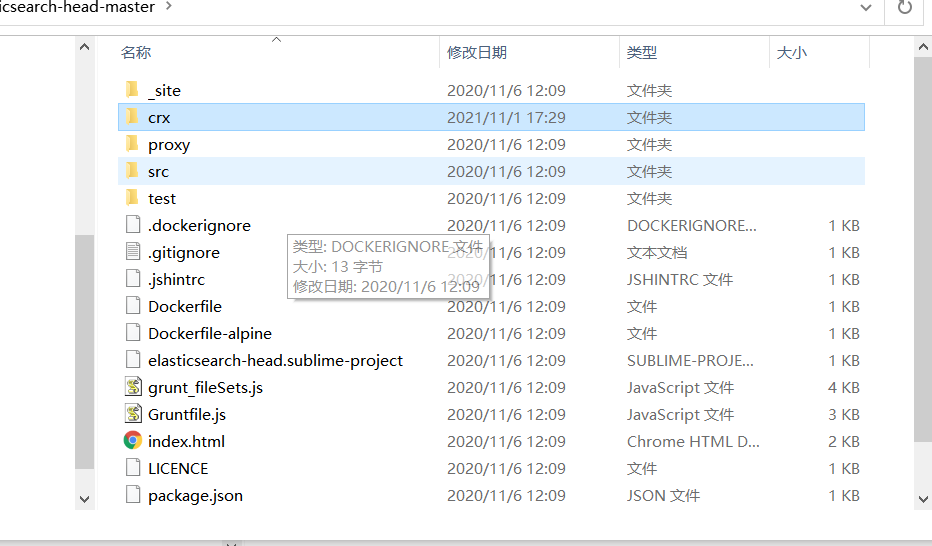
Task: Click the Gruntfile.js script icon
Action: tap(133, 414)
